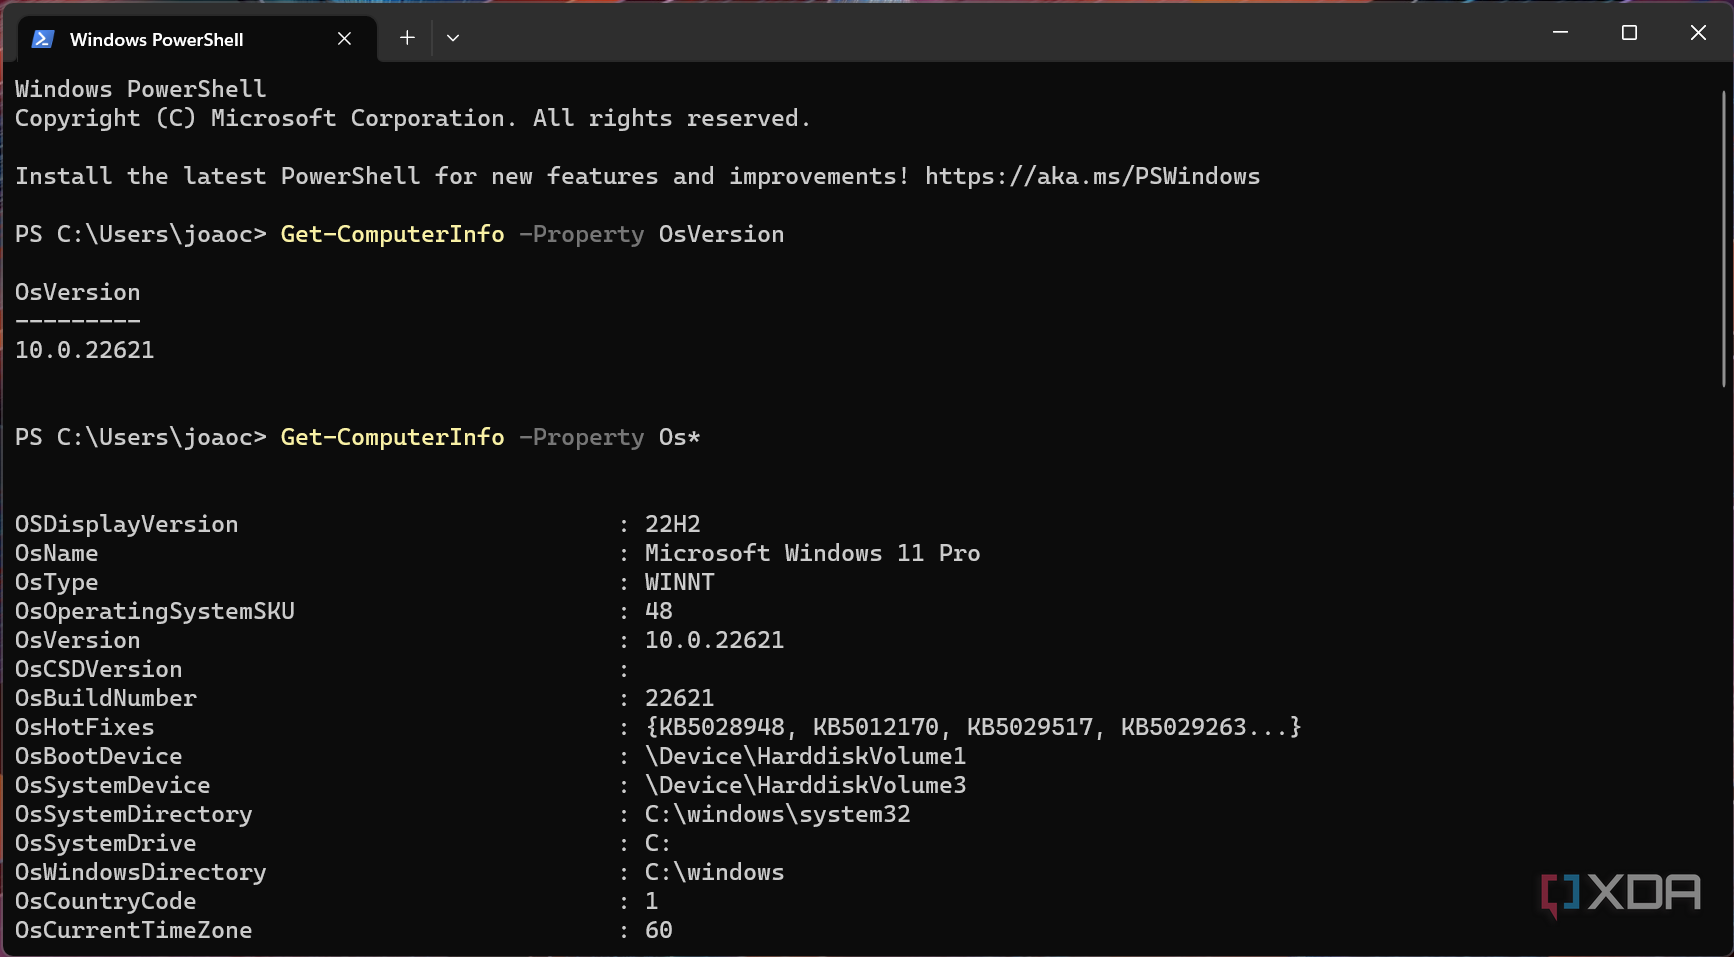Click KB5029517 in the hotfix list
The image size is (1734, 957).
click(1030, 727)
